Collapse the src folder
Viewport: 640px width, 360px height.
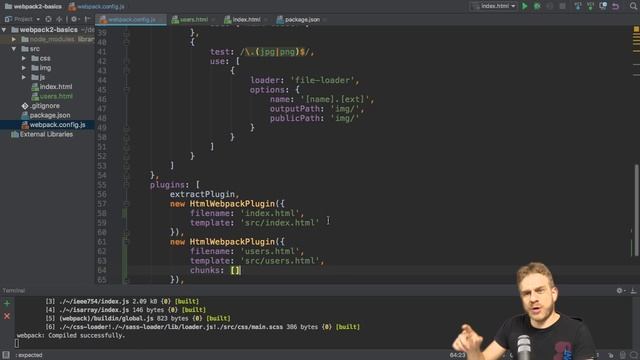14,49
